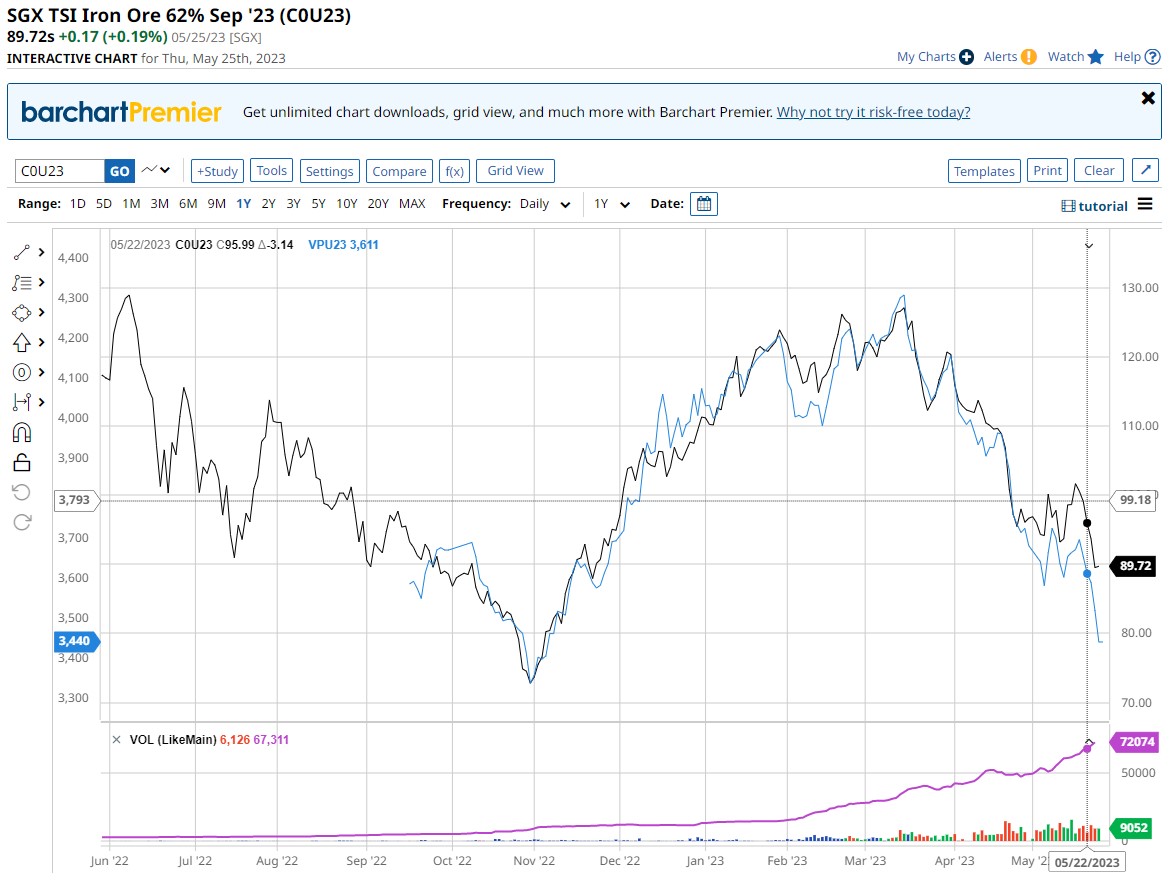Screen dimensions: 1170x891
Task: Click the arrow shape annotation tool
Action: click(x=22, y=342)
